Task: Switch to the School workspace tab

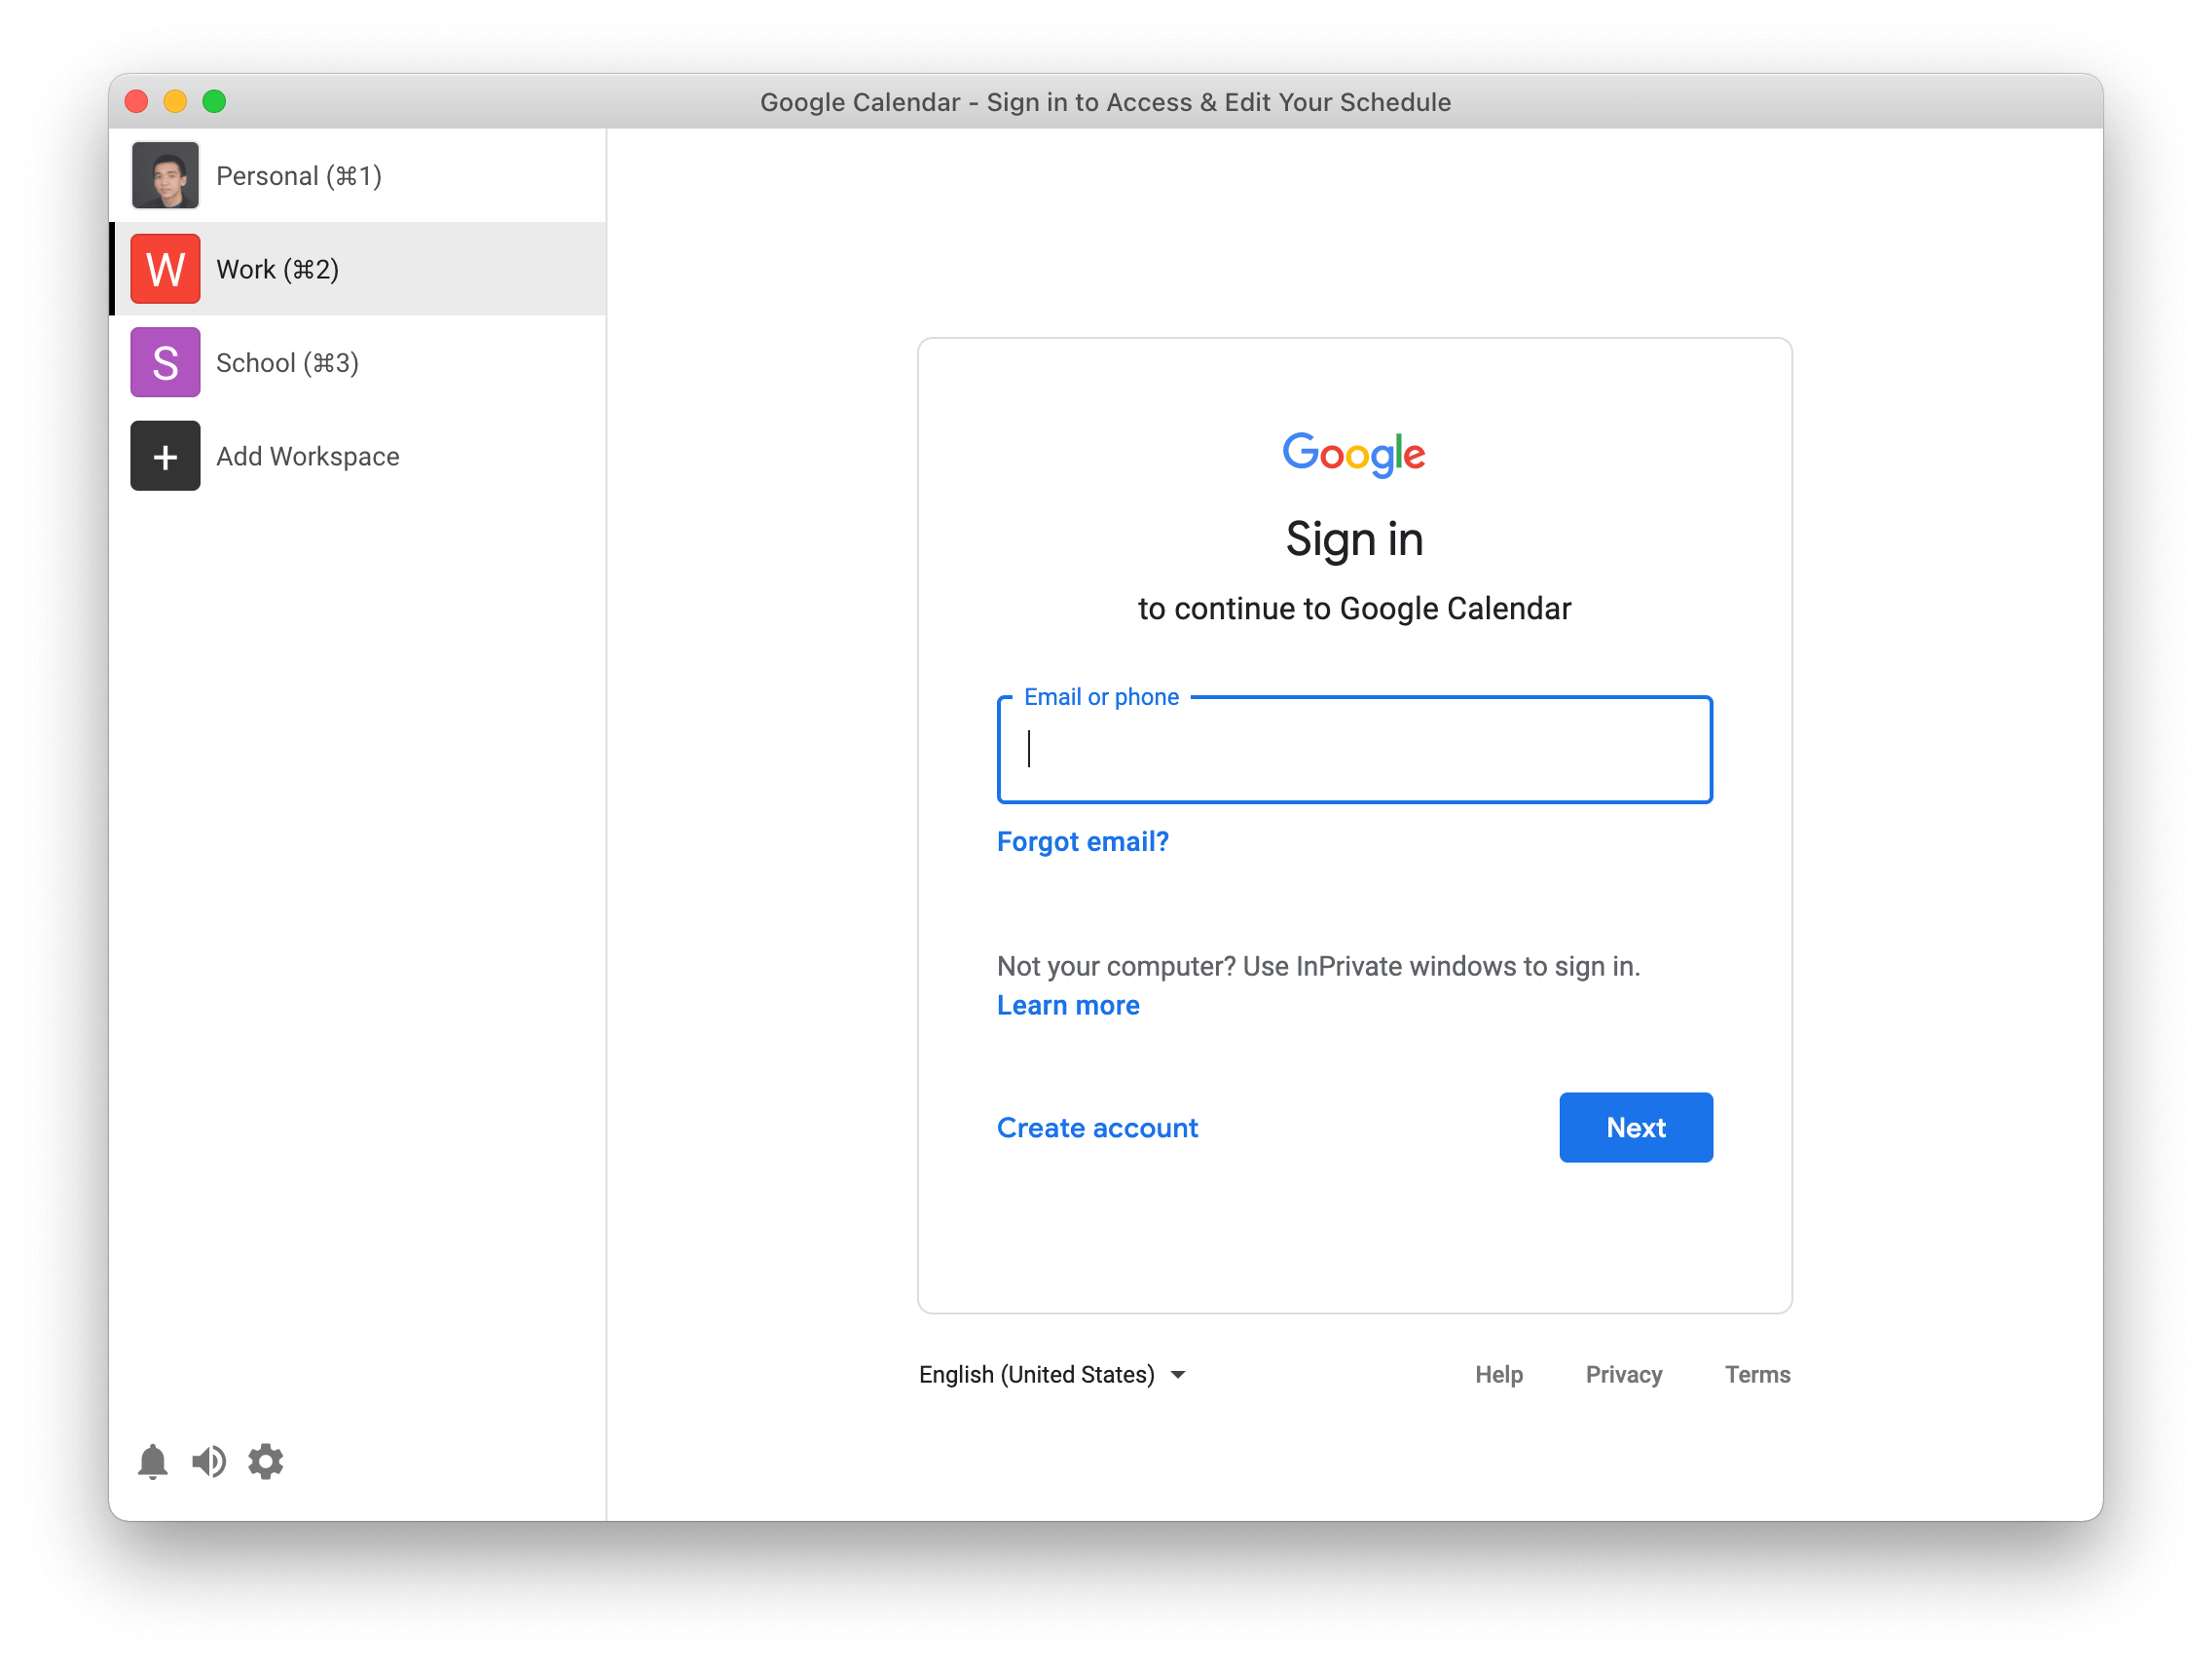Action: tap(357, 362)
